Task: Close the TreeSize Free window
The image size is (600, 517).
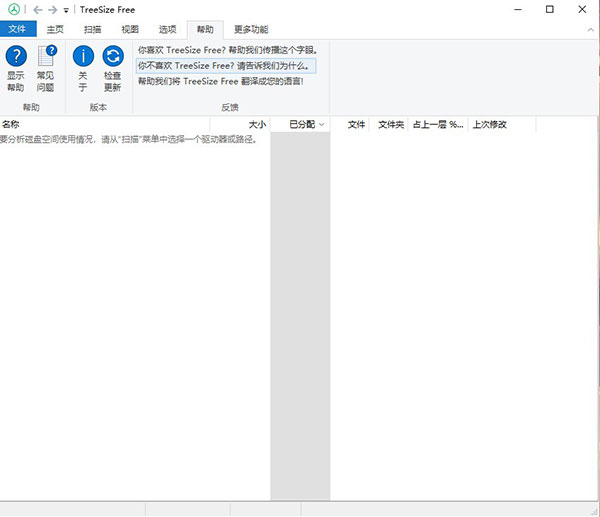Action: [582, 10]
